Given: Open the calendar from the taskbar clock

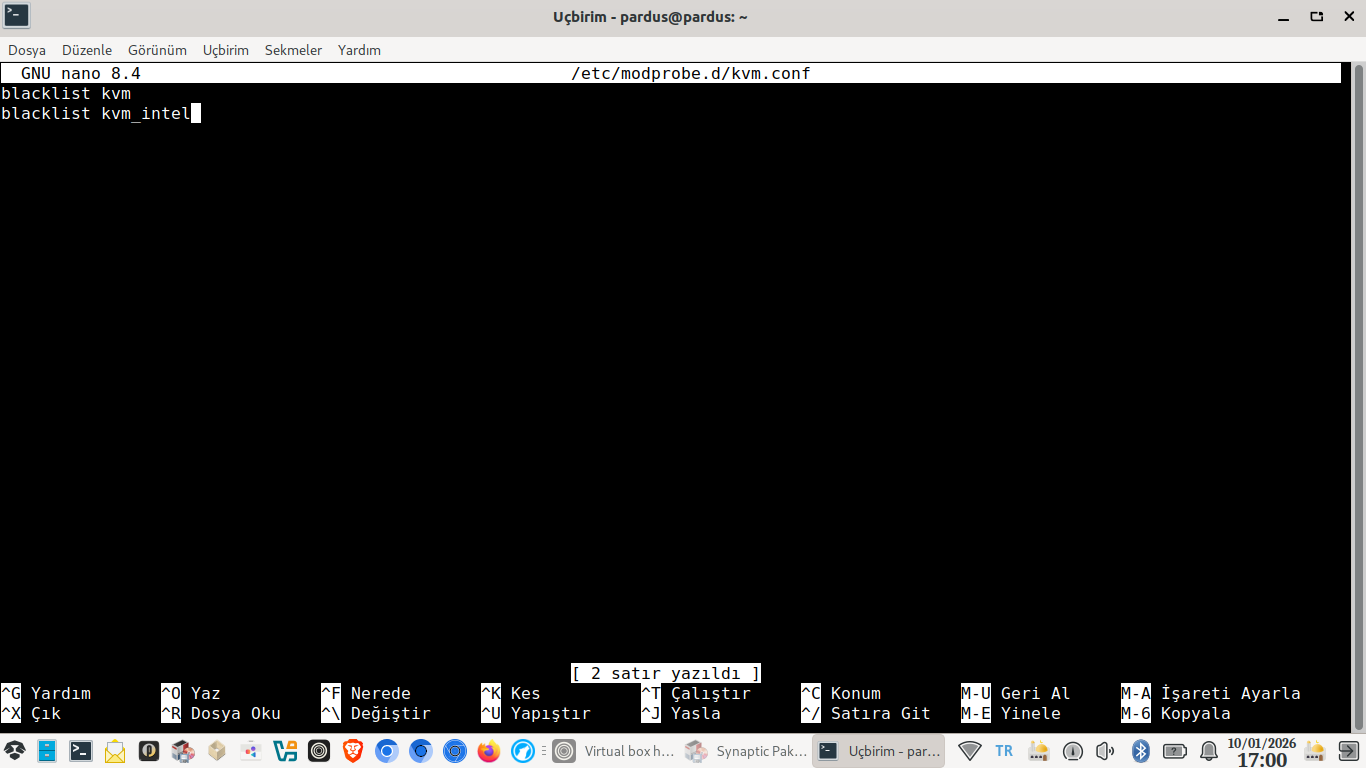Looking at the screenshot, I should [1262, 752].
